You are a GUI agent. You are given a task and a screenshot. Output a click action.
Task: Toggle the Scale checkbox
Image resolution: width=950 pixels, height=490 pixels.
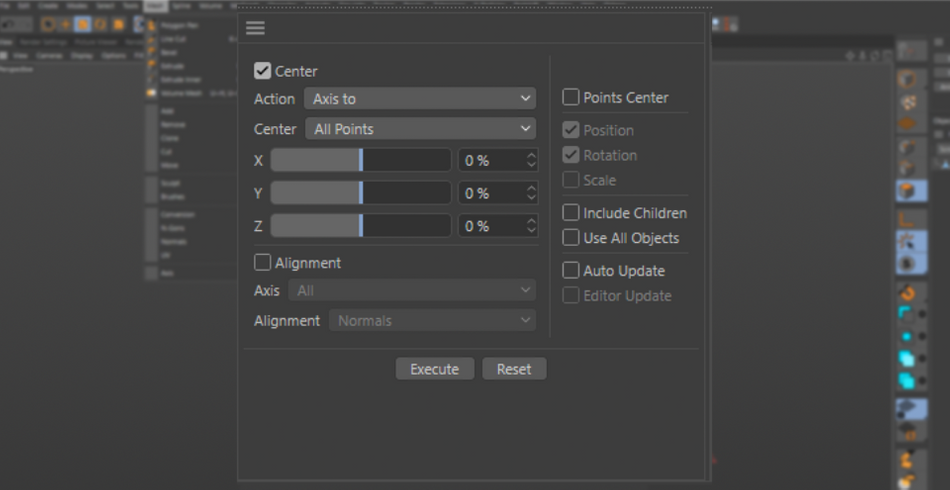[x=571, y=180]
